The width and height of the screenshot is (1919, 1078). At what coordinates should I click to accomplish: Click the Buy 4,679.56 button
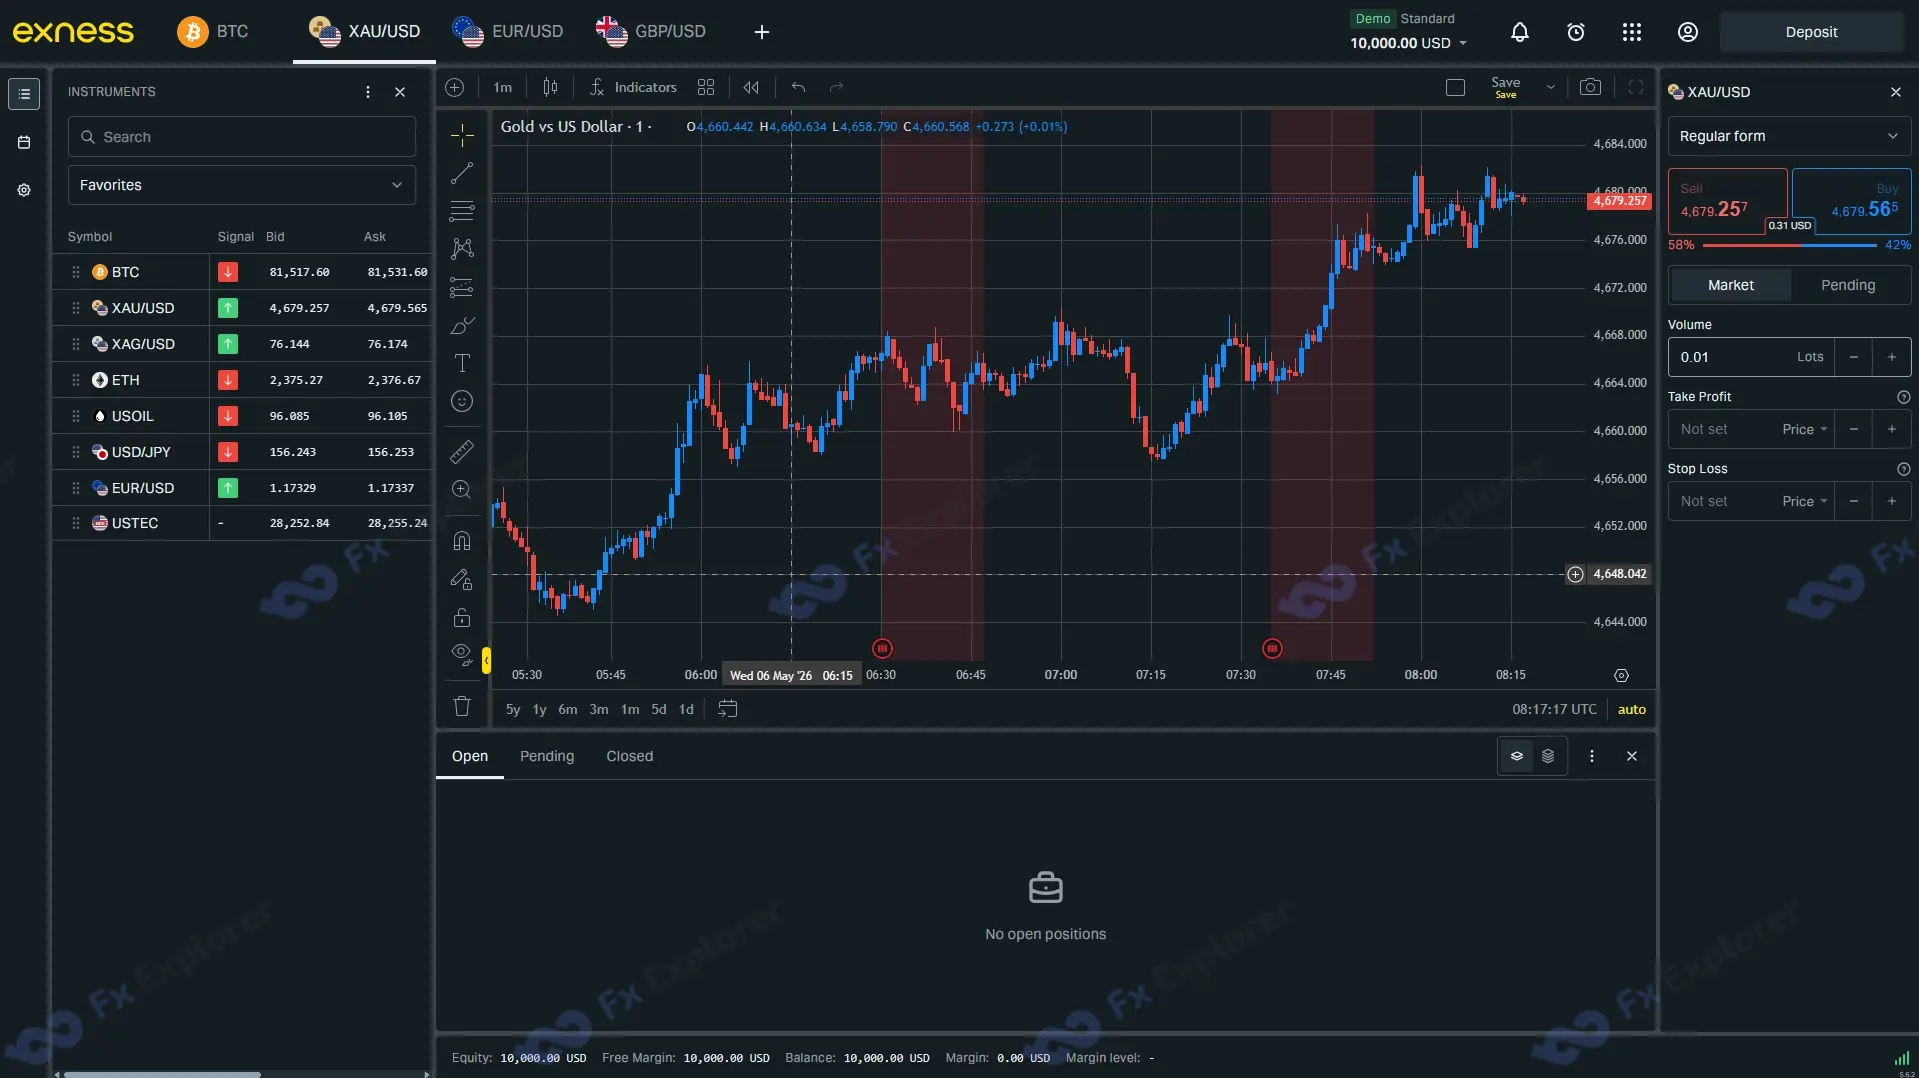1852,201
